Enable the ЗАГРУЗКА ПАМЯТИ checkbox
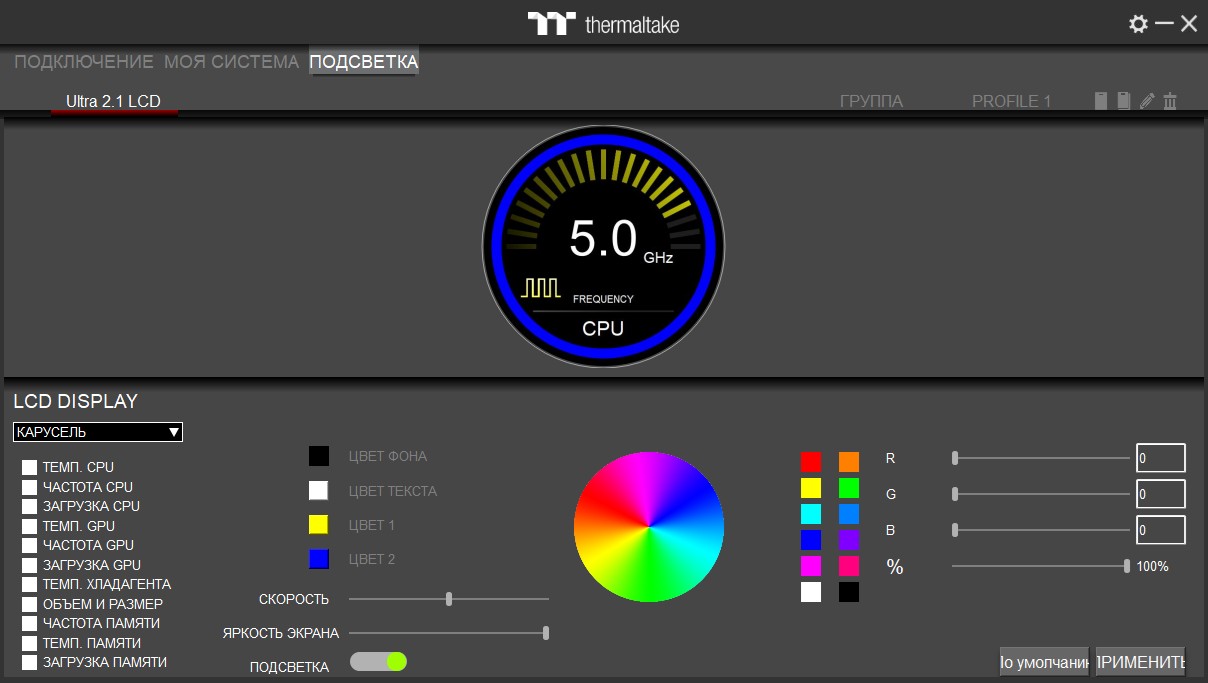This screenshot has height=683, width=1208. pyautogui.click(x=30, y=662)
